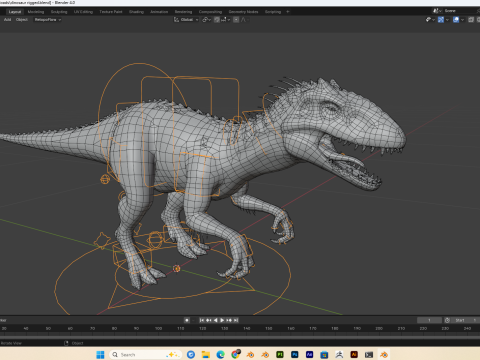Open the Microsoft Store taskbar icon
Viewport: 480px width, 360px height.
(x=324, y=354)
